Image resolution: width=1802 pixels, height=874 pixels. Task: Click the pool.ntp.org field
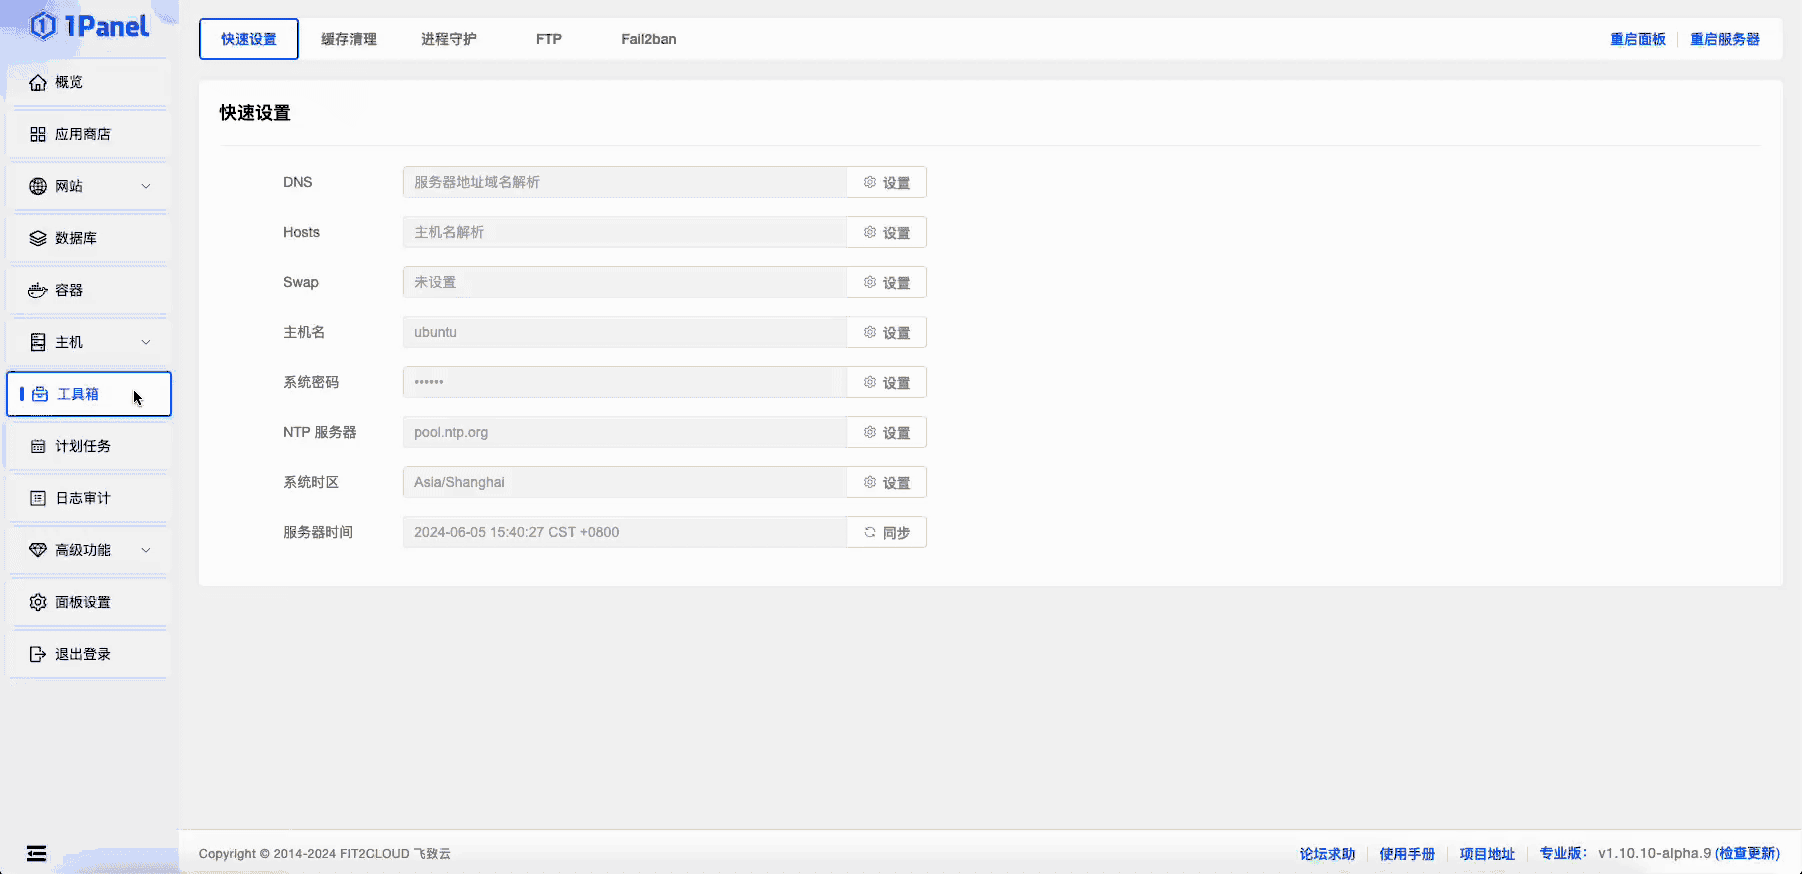[625, 432]
